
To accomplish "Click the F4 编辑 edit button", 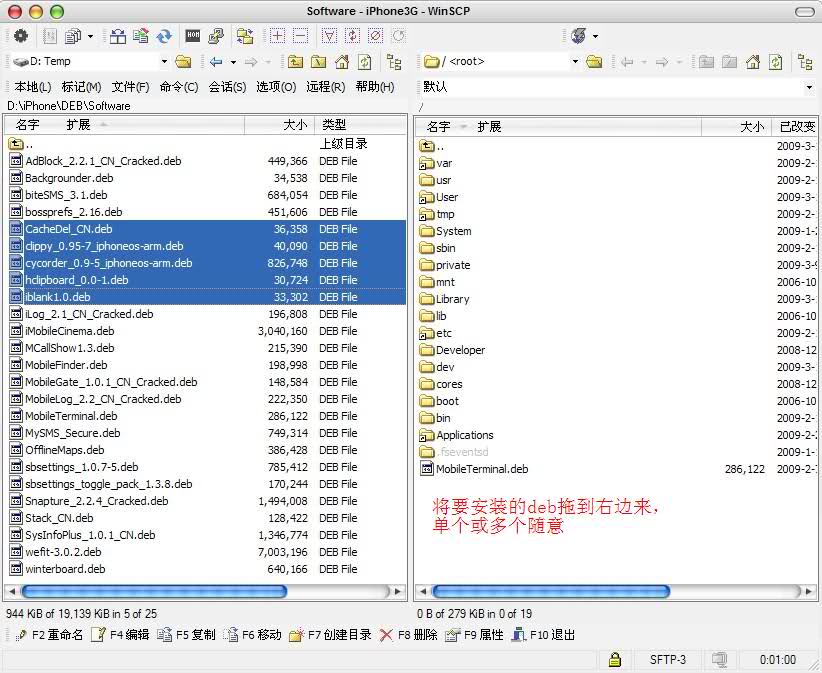I will click(x=121, y=635).
